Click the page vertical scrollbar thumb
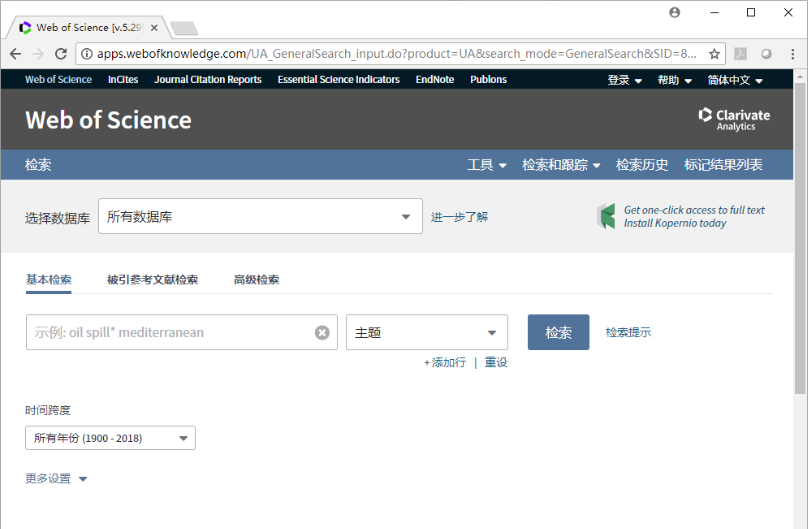The image size is (809, 529). point(800,237)
